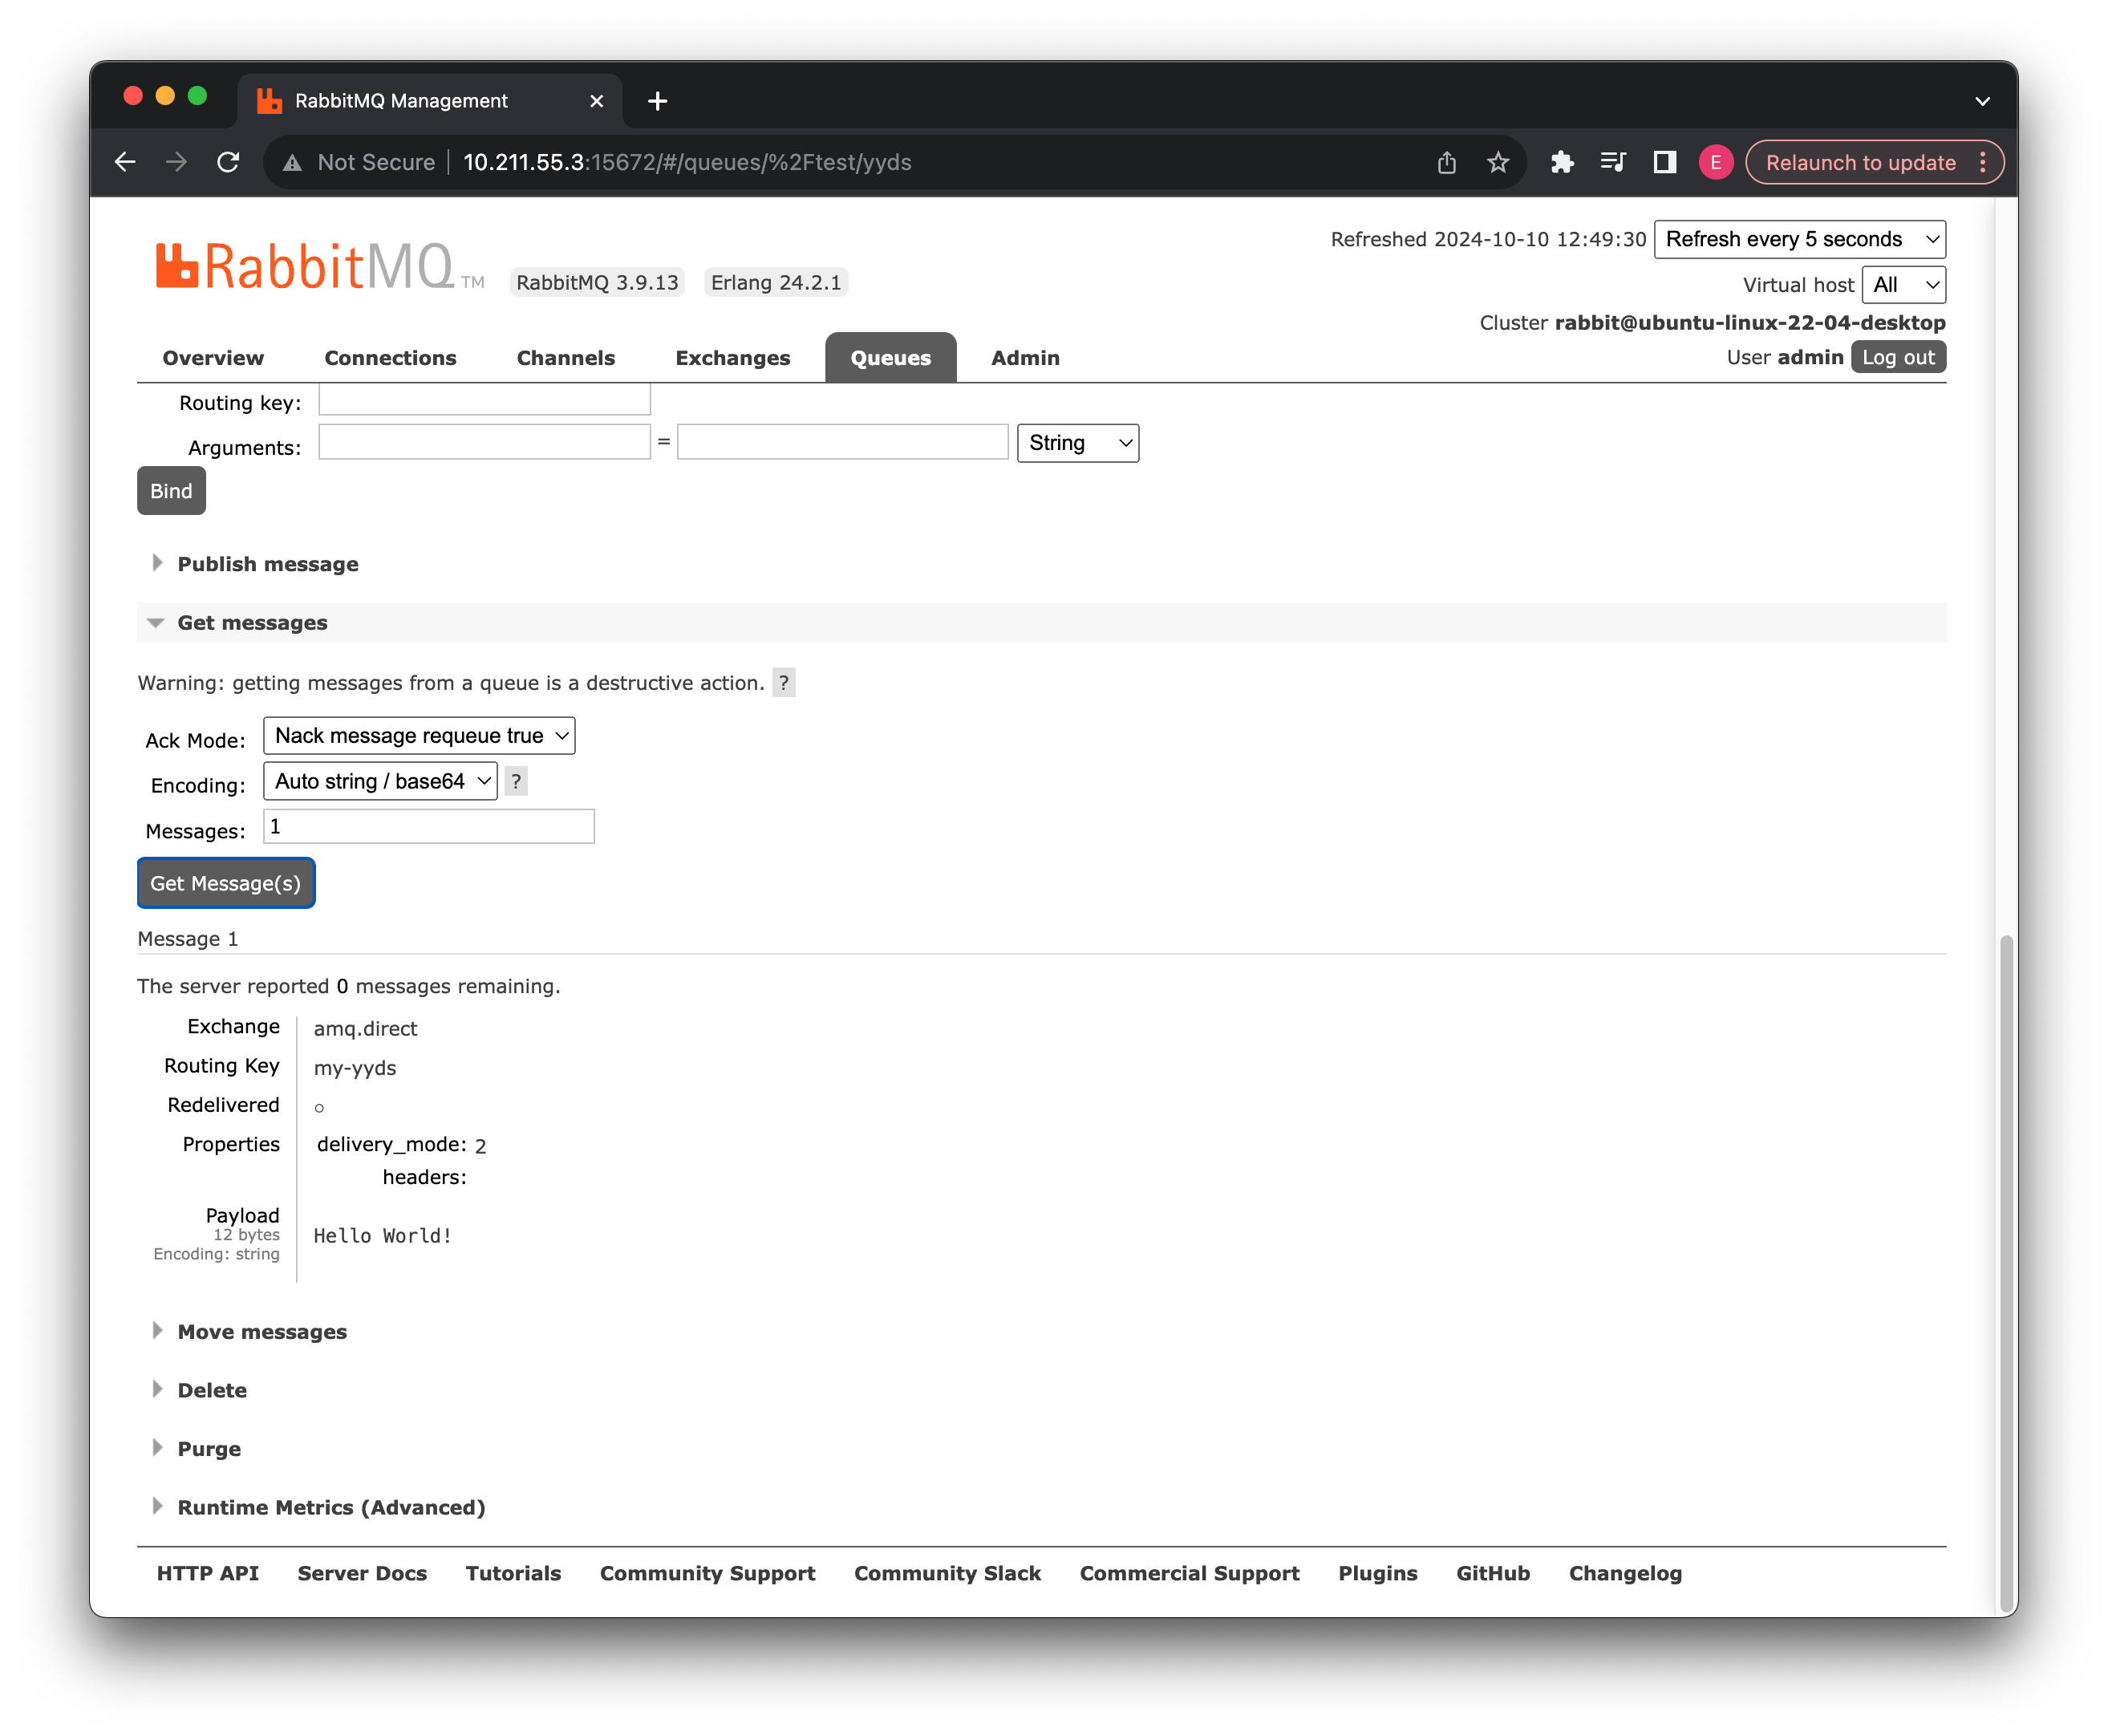Open the browser extensions puzzle icon

(1561, 162)
